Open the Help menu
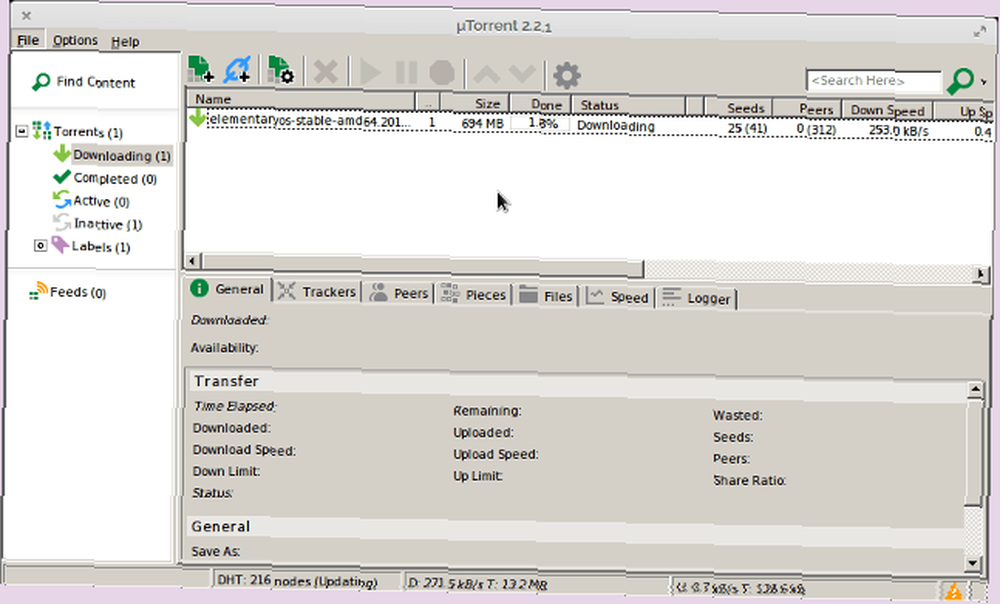 pyautogui.click(x=125, y=42)
